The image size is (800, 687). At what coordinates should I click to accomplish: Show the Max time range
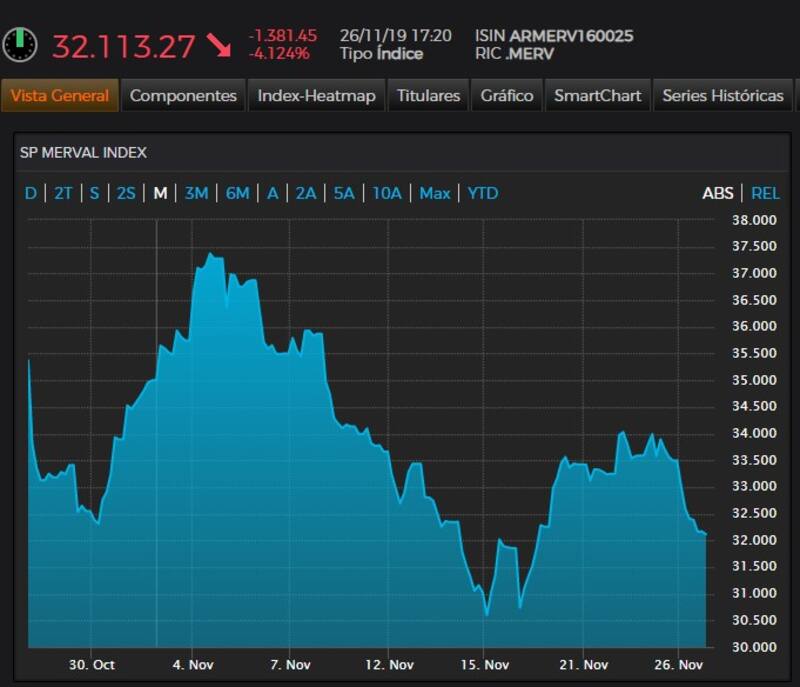point(434,193)
